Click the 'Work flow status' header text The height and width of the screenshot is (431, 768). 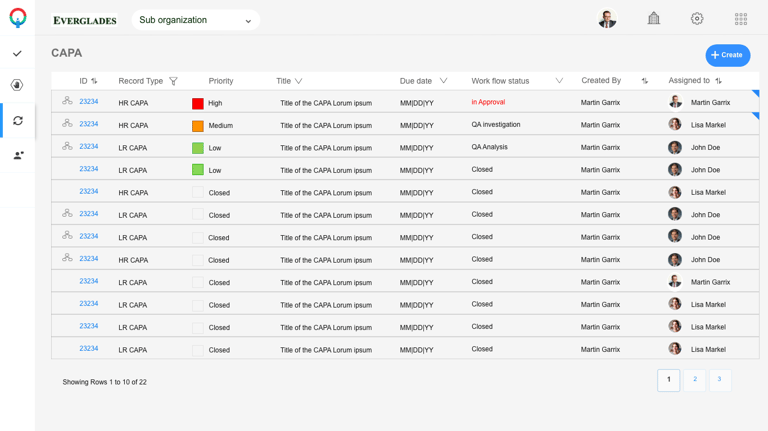click(x=500, y=81)
